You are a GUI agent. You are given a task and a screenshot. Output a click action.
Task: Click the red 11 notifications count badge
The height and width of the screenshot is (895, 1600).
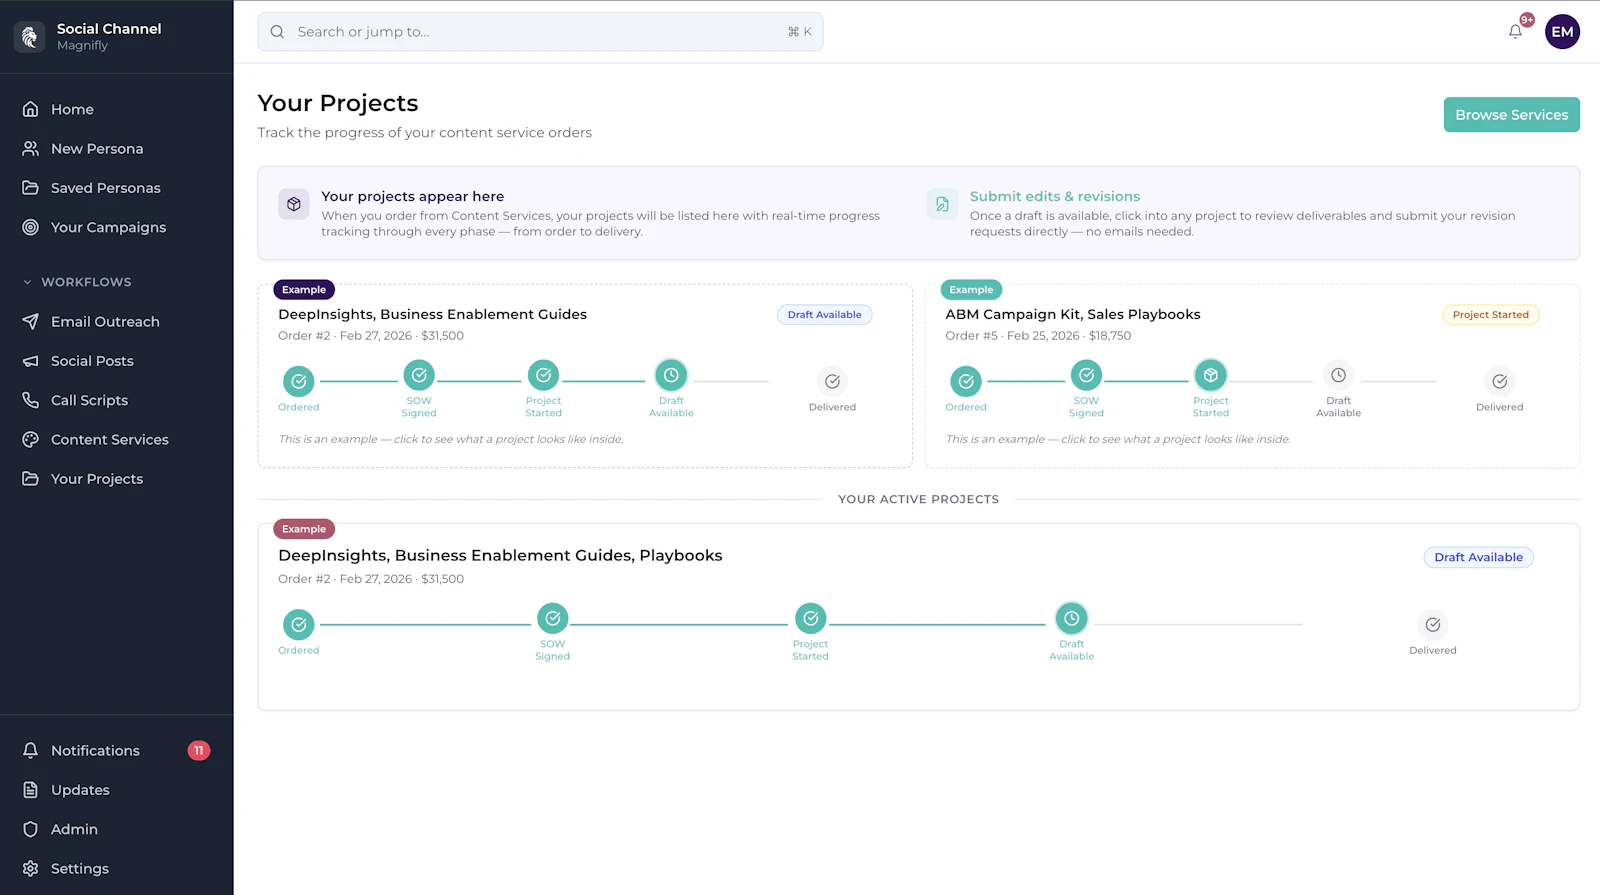click(x=199, y=750)
